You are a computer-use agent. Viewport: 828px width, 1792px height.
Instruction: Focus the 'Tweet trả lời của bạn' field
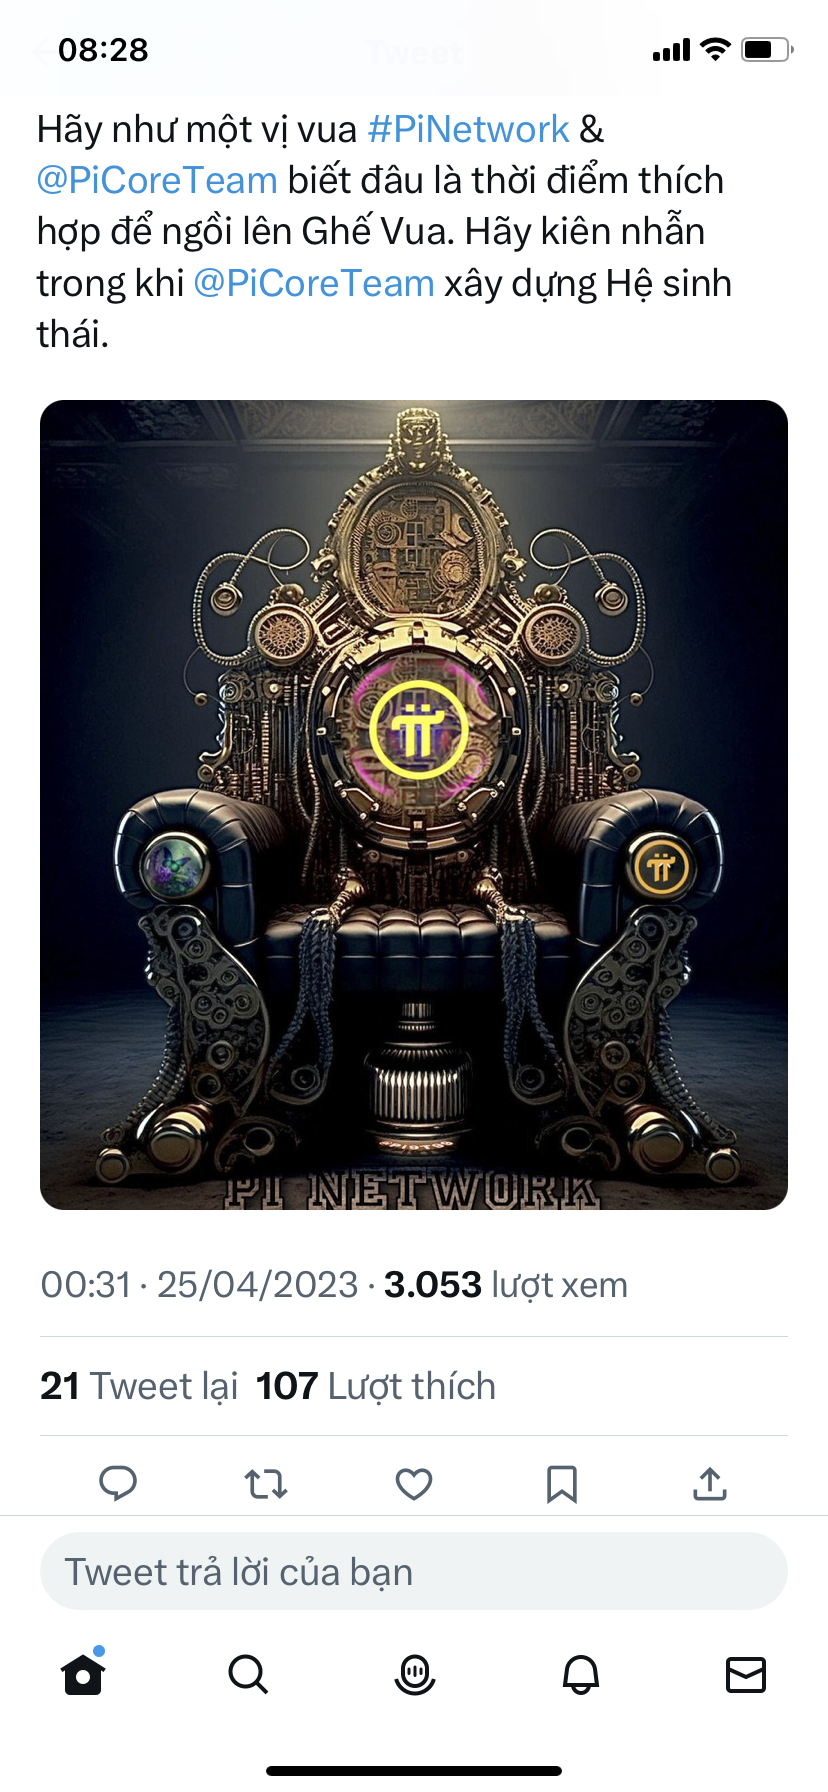click(x=414, y=1571)
